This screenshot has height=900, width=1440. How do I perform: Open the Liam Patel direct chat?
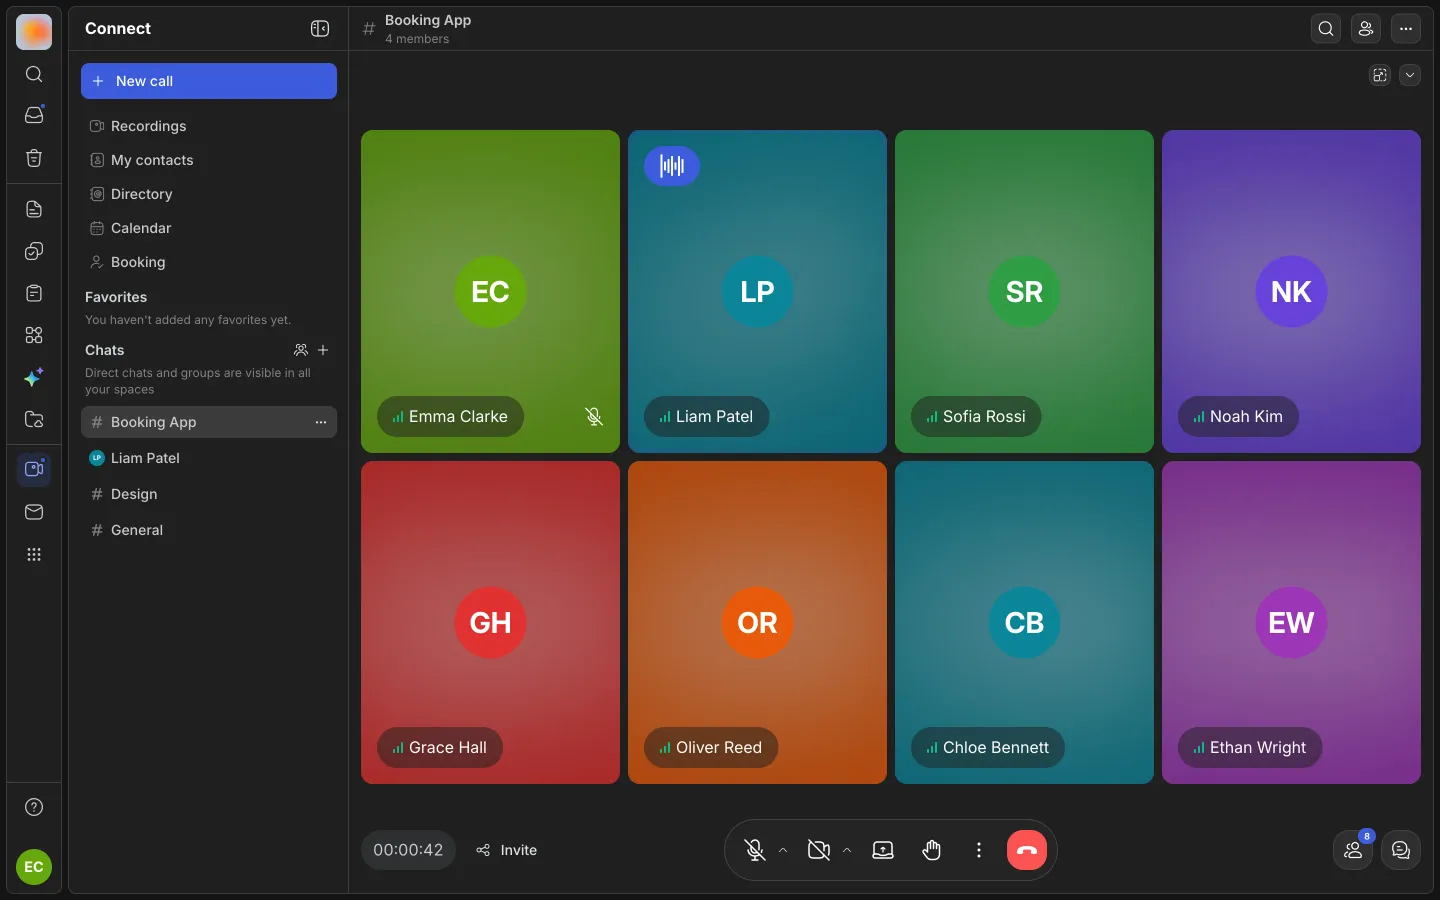pos(209,458)
